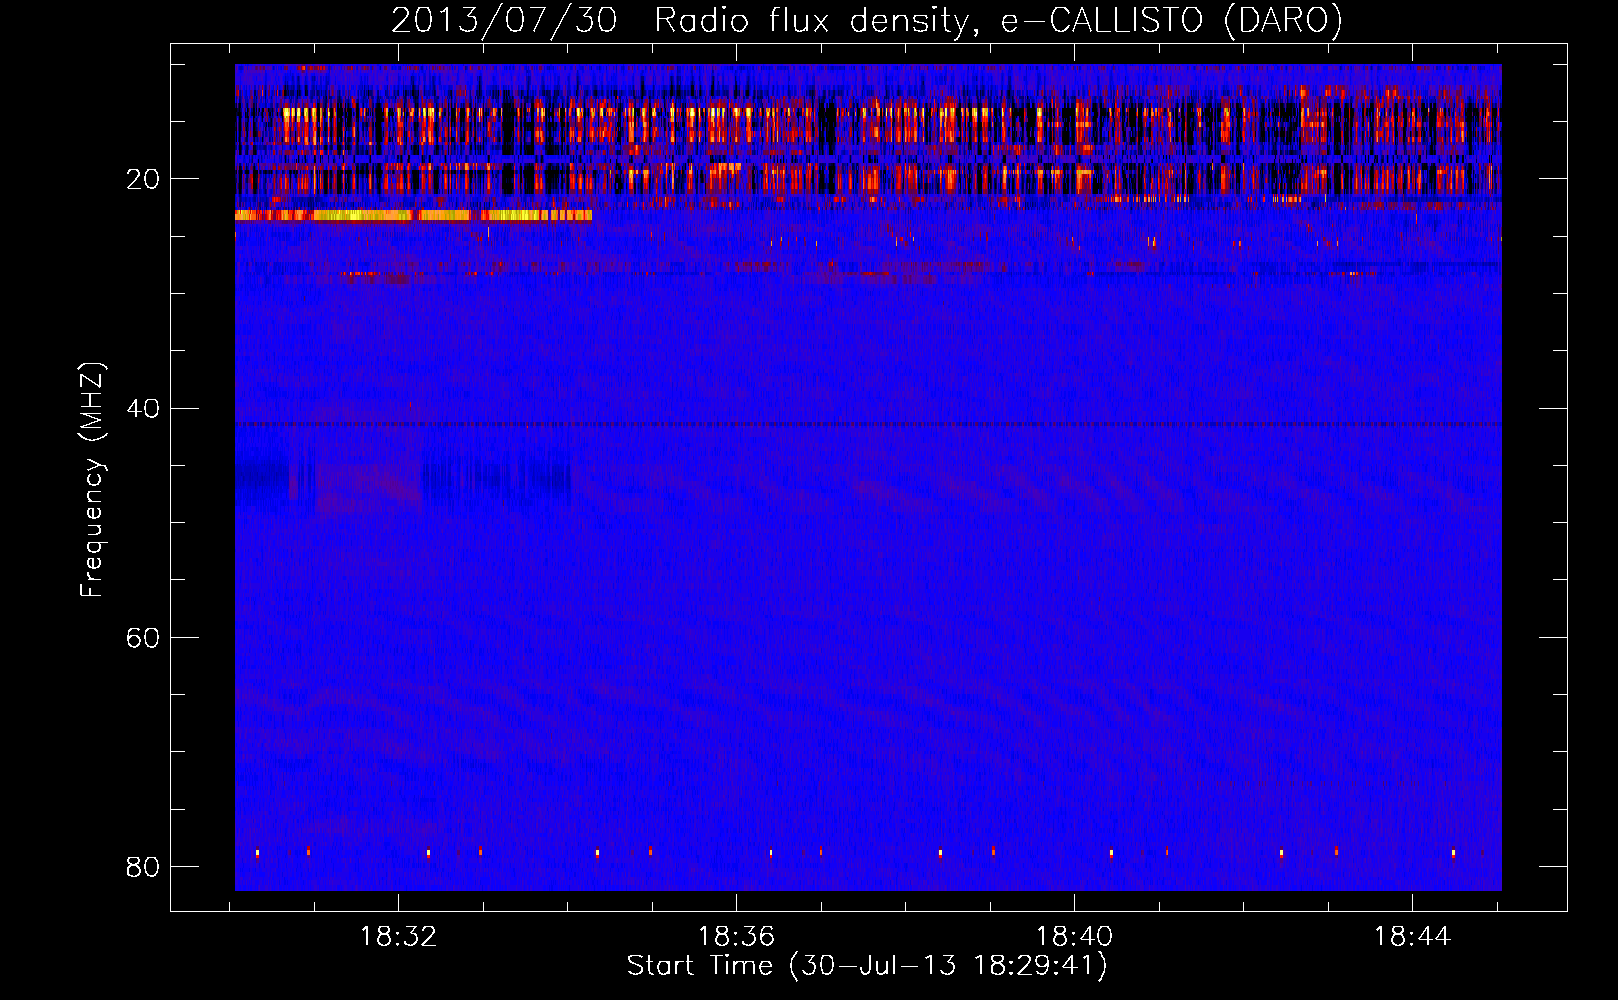Click the plot title '2013/07/30 Radio flux density, e-CALLISTO (DARO)'
The height and width of the screenshot is (1000, 1618).
(867, 20)
